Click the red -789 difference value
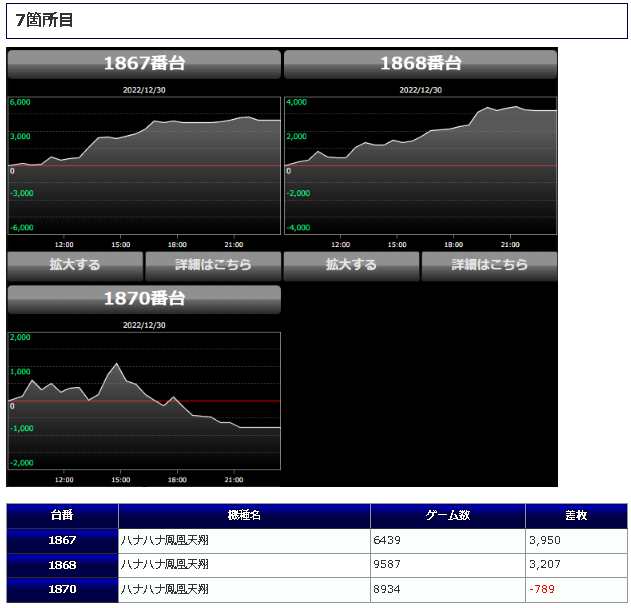 pyautogui.click(x=542, y=589)
